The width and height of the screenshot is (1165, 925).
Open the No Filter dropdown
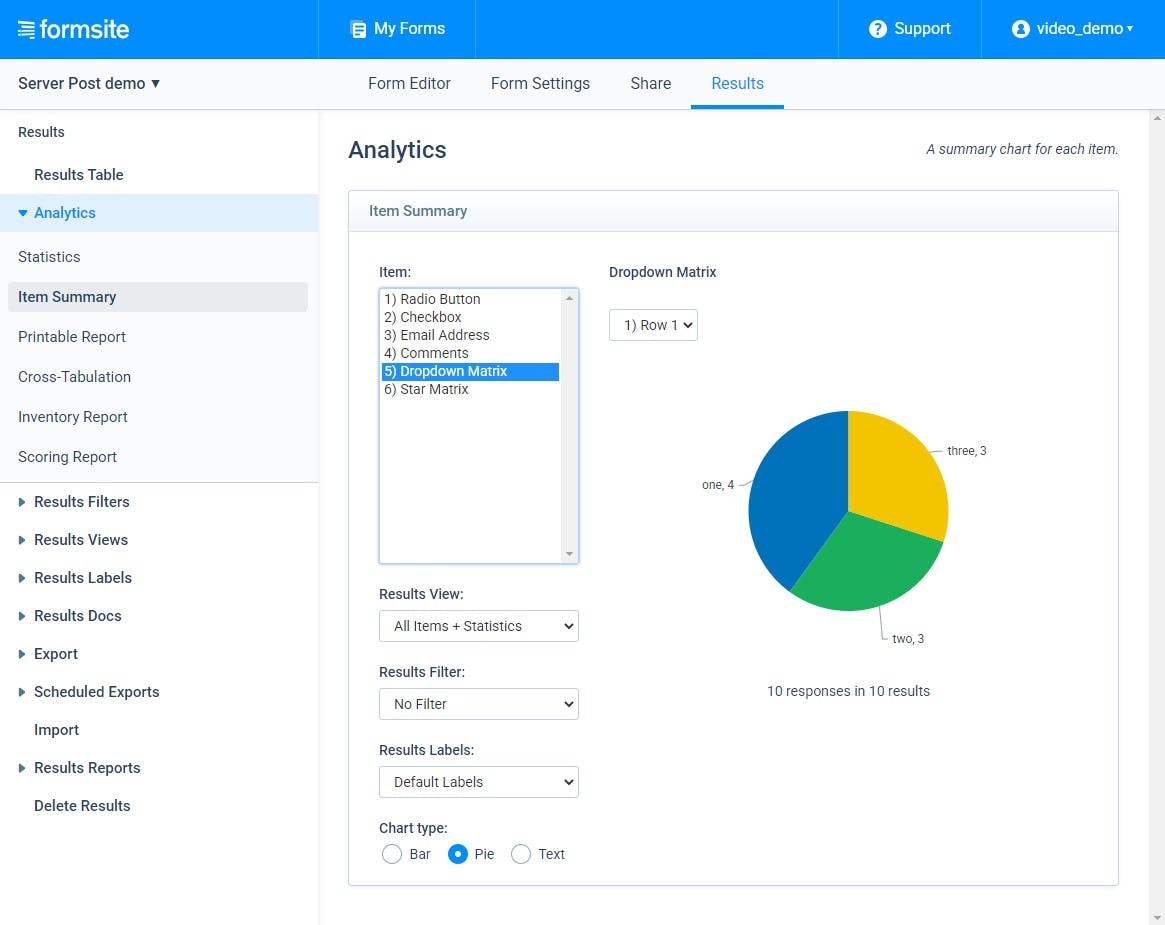tap(478, 703)
